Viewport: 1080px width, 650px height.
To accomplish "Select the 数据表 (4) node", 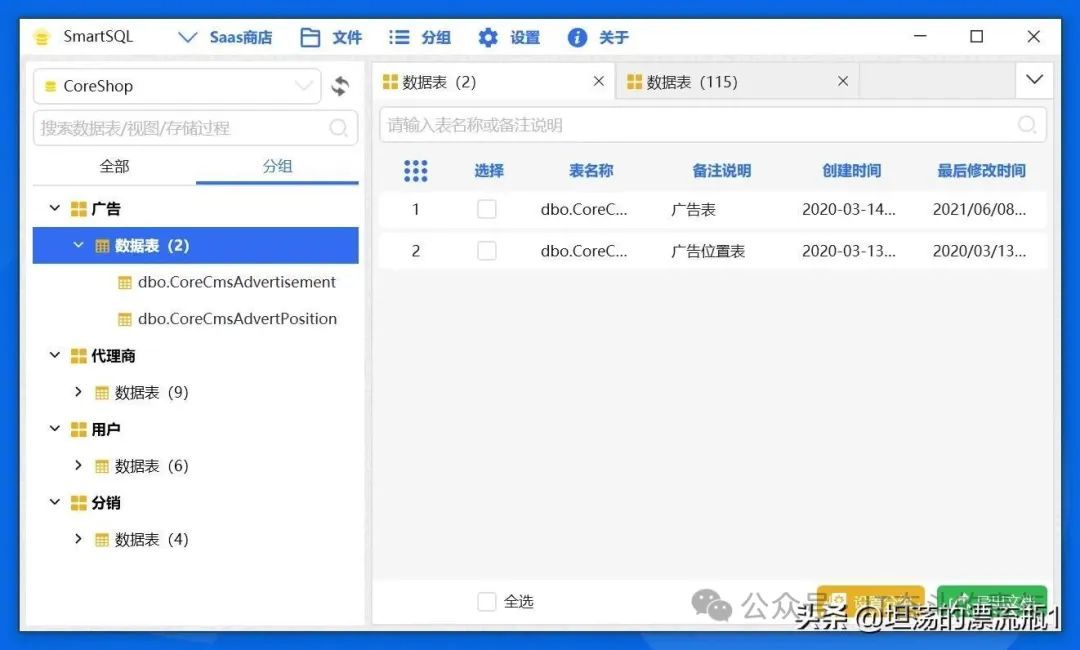I will click(x=151, y=540).
